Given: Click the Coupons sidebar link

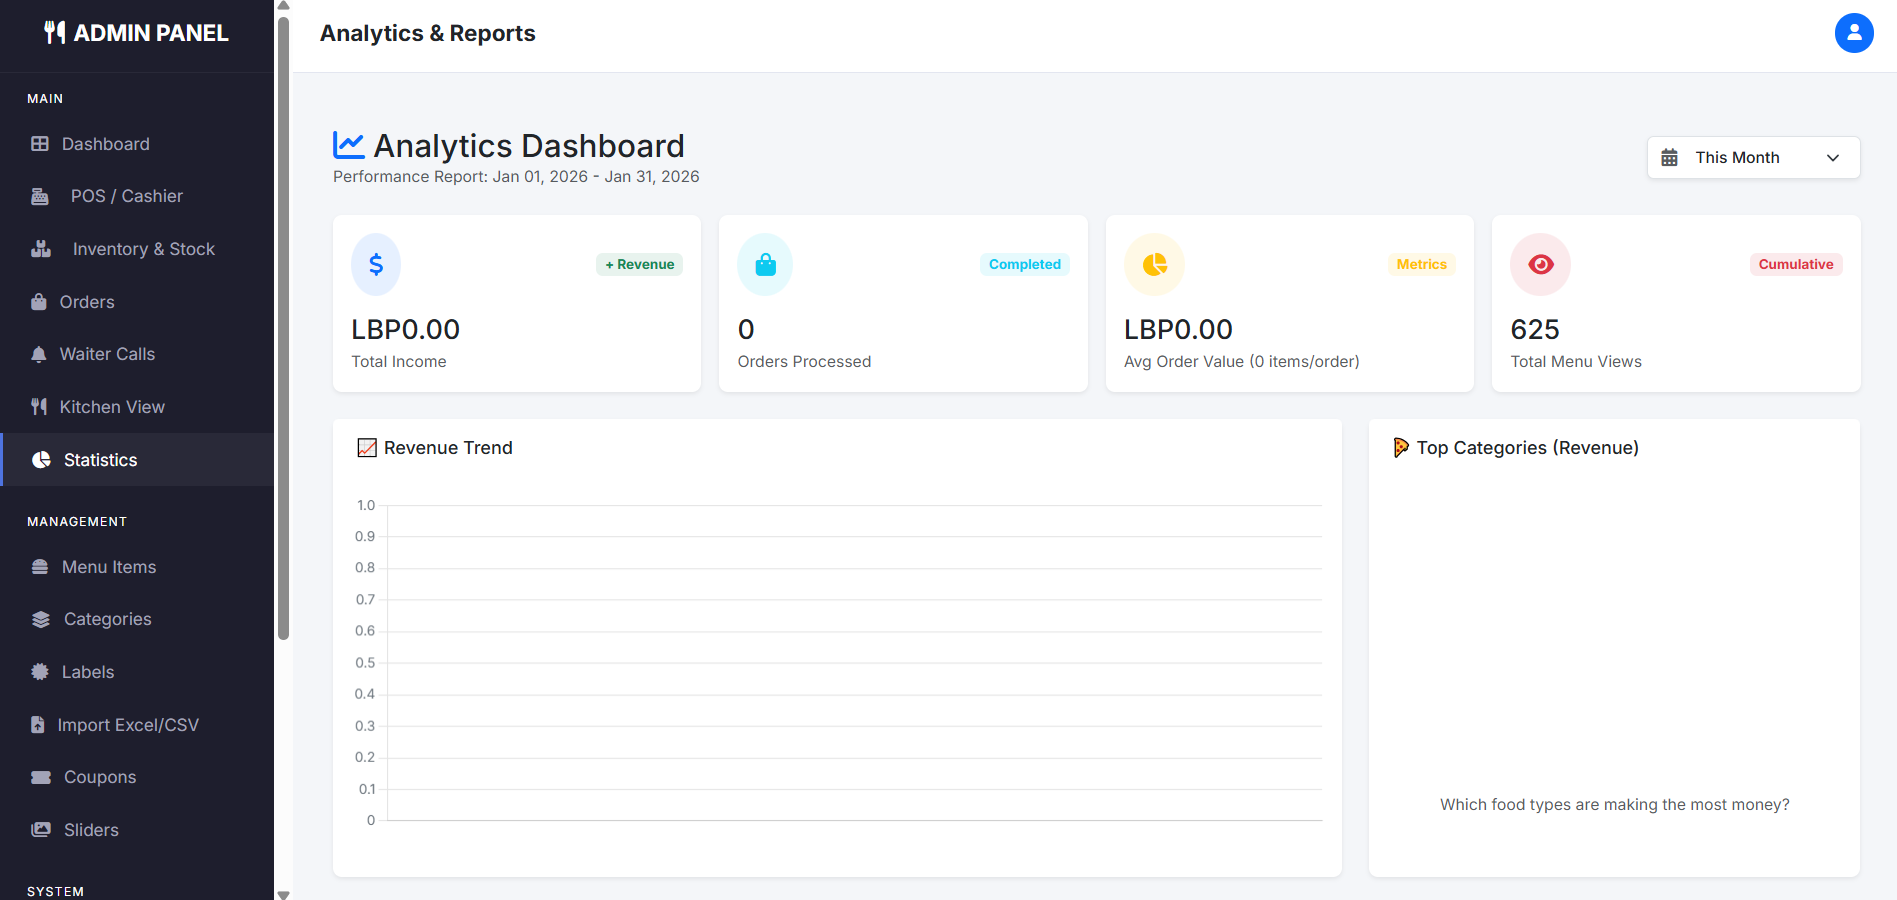Looking at the screenshot, I should tap(99, 777).
